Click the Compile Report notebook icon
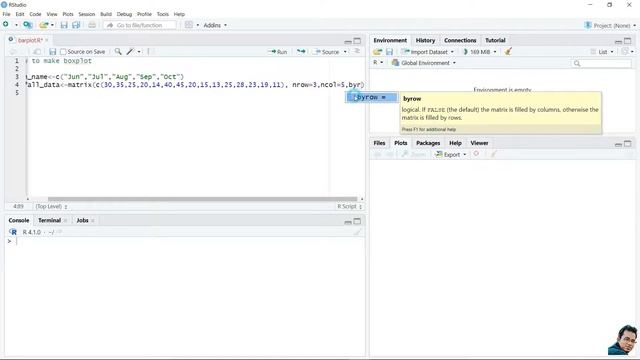This screenshot has height=360, width=640. tap(149, 51)
